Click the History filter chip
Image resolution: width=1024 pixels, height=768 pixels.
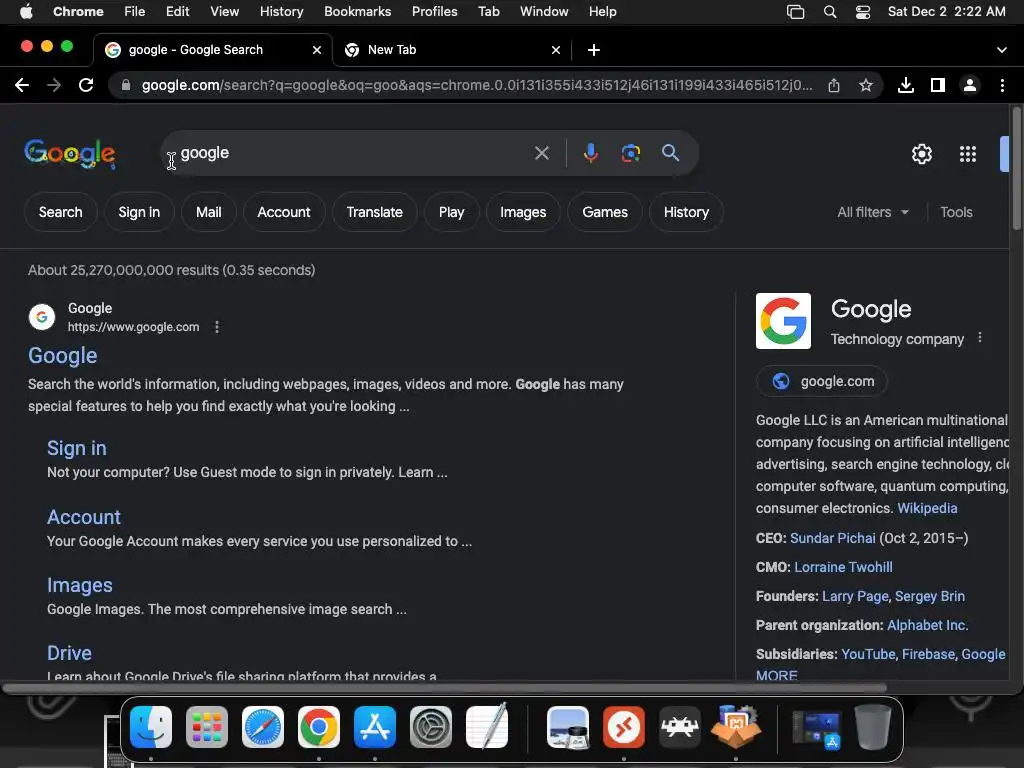[686, 212]
